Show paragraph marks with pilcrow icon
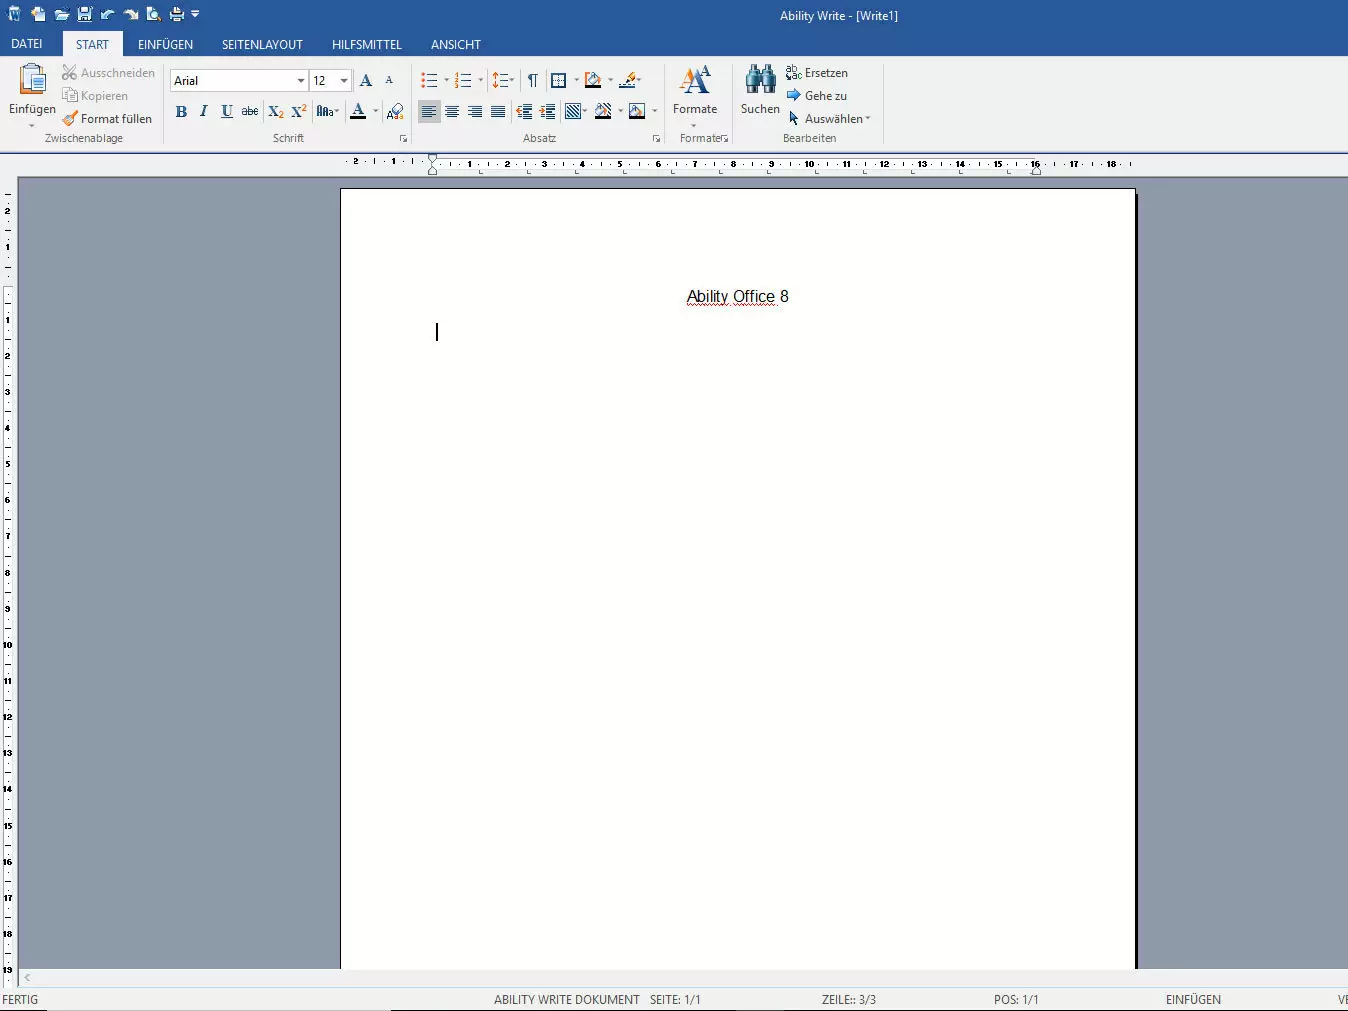 pos(532,80)
